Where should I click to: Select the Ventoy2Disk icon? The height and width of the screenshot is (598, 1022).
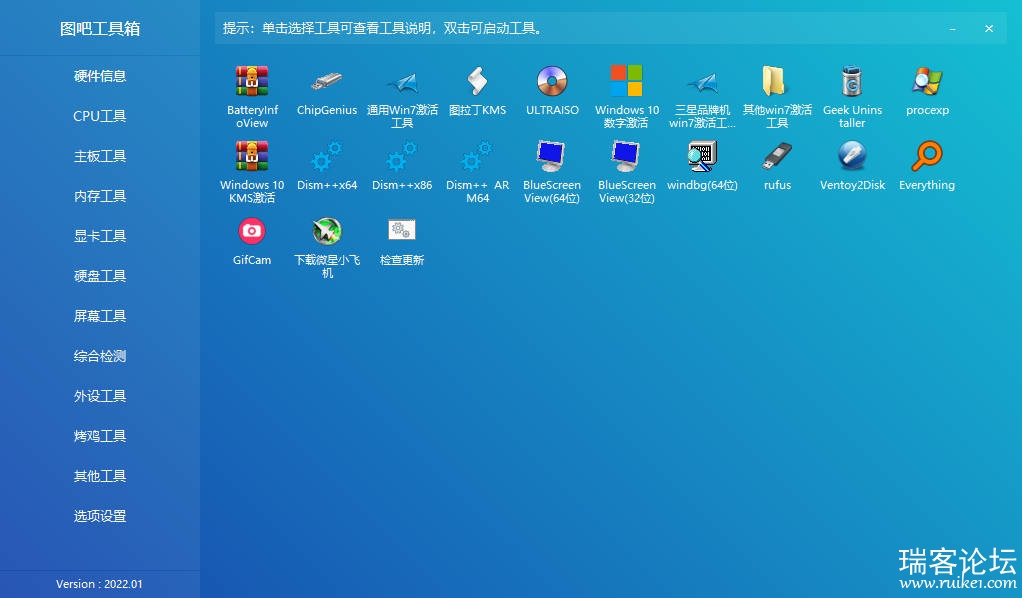pyautogui.click(x=852, y=156)
